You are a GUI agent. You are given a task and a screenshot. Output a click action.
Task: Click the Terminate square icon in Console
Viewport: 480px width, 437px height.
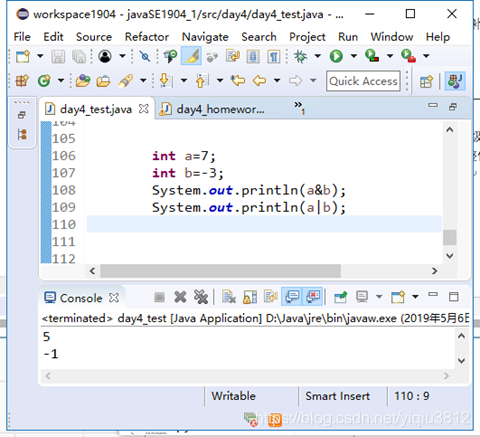point(160,297)
